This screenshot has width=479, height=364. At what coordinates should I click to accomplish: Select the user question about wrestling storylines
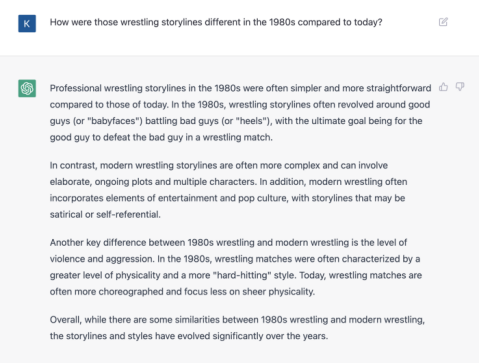point(216,22)
